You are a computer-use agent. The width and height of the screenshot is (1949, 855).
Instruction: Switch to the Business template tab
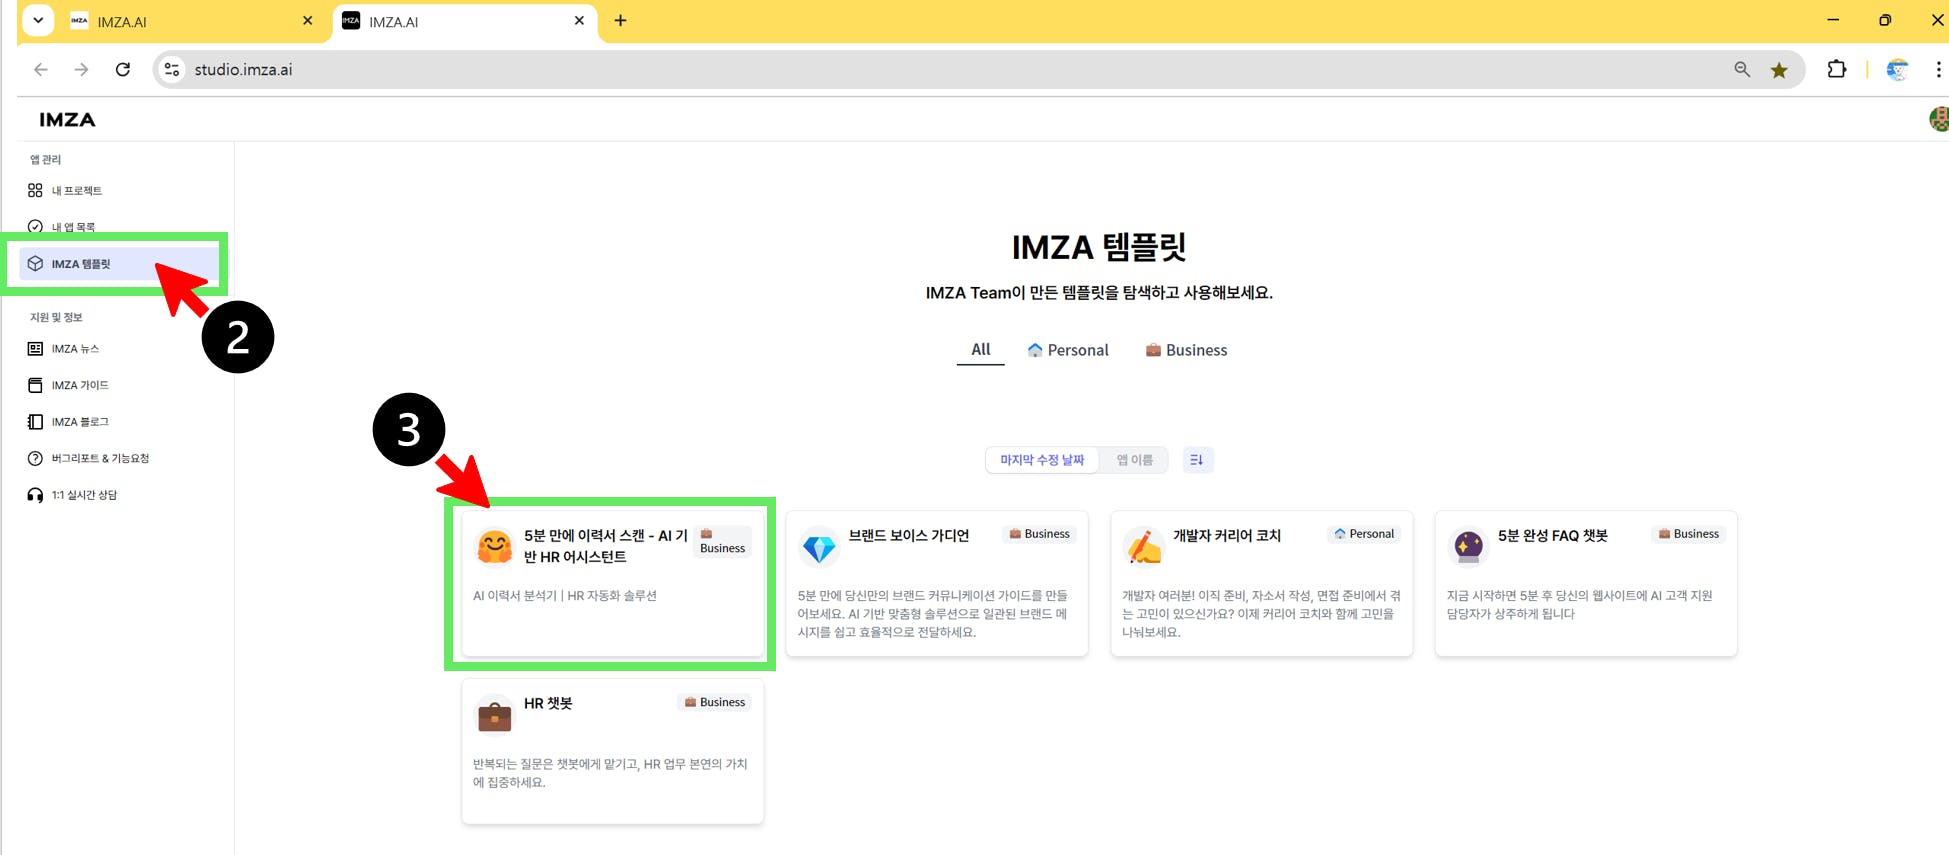click(1186, 350)
